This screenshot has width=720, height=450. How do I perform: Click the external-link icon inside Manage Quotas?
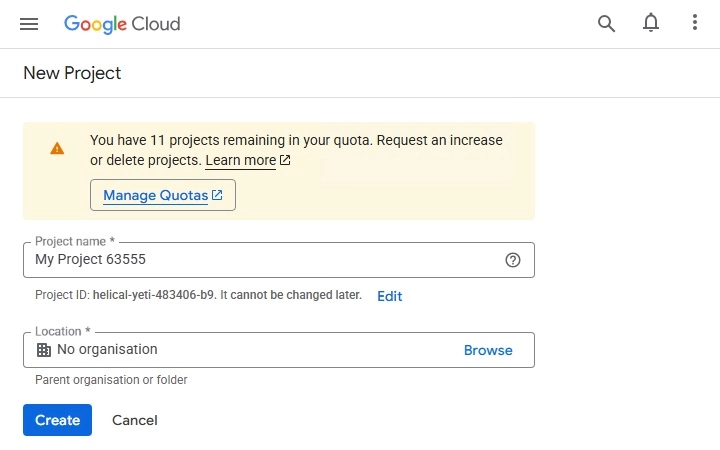point(217,195)
